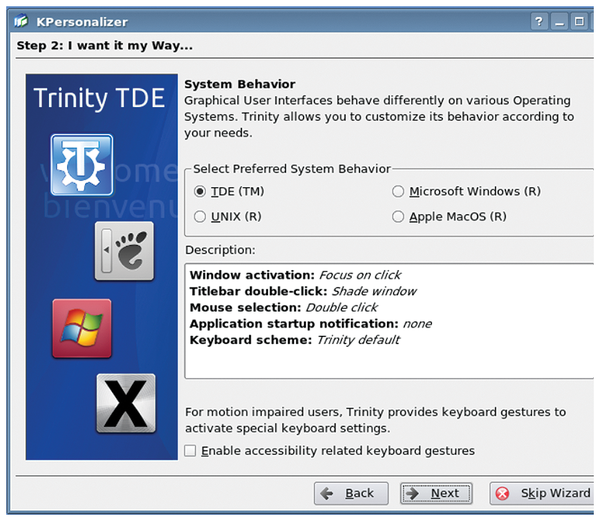Click the right arrow icon on Next
Screen dimensions: 600x521
[x=412, y=493]
